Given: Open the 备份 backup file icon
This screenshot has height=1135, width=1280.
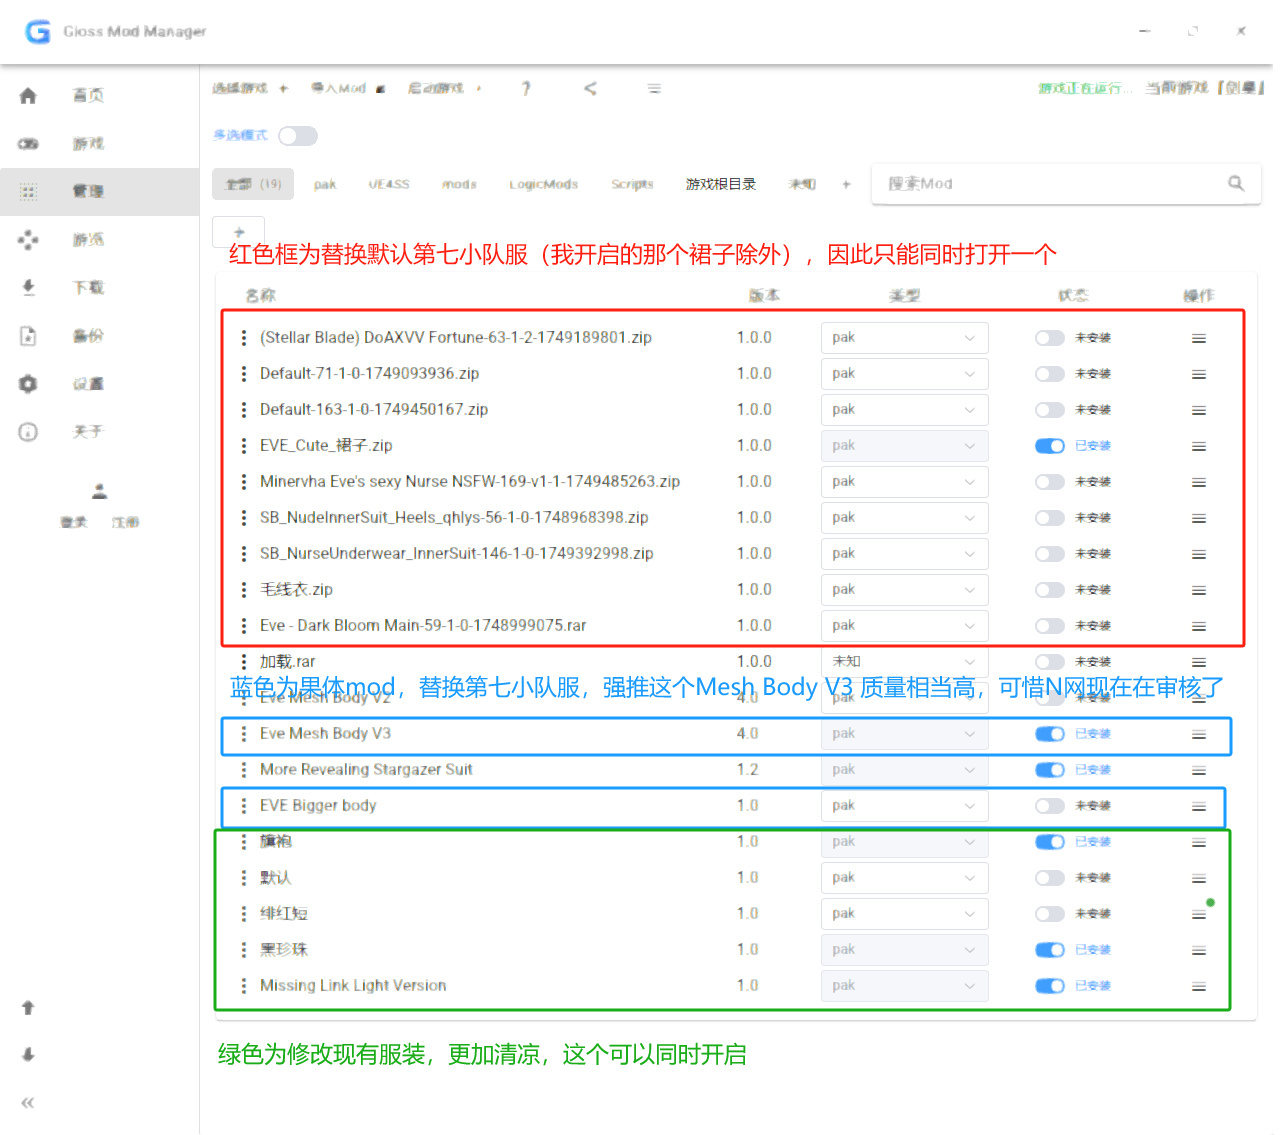Looking at the screenshot, I should 28,336.
